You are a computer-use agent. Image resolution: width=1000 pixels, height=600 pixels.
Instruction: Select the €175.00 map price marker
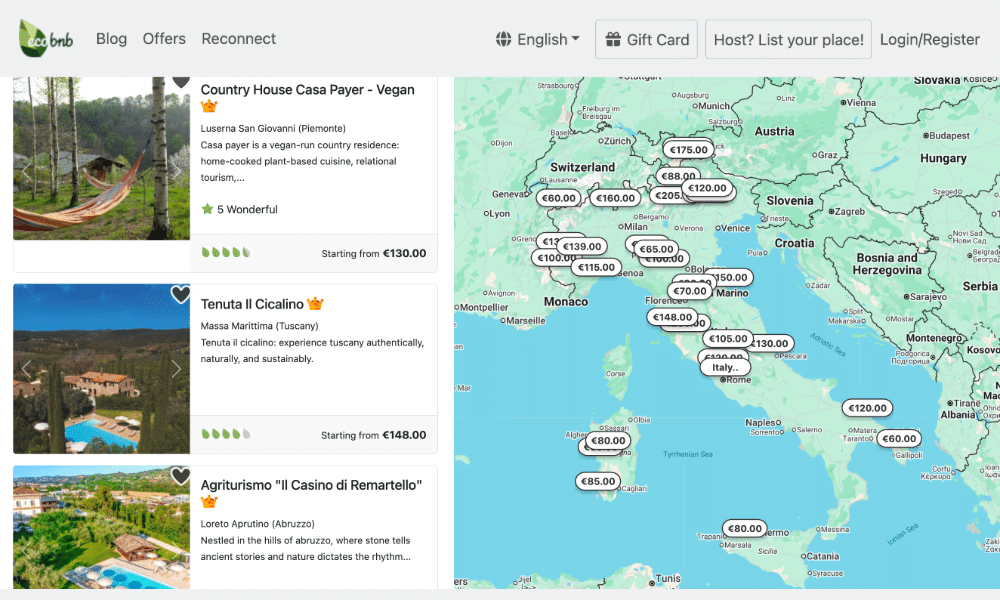(x=688, y=150)
